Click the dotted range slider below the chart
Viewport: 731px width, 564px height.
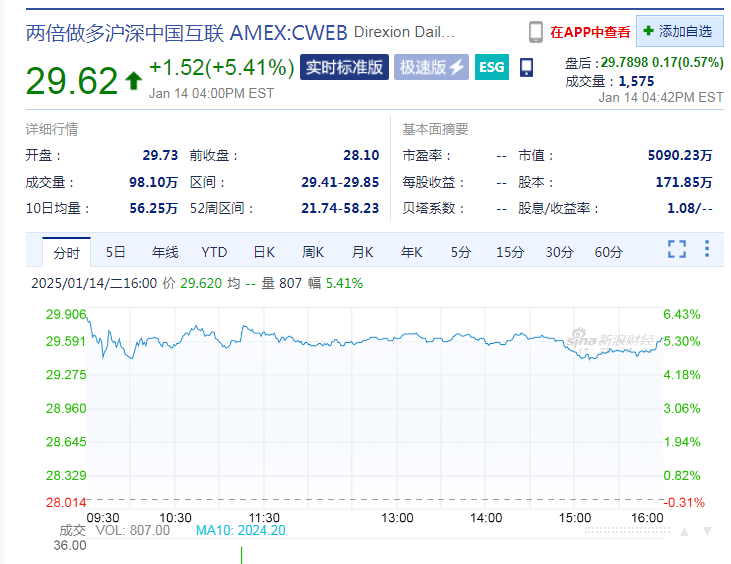627,530
